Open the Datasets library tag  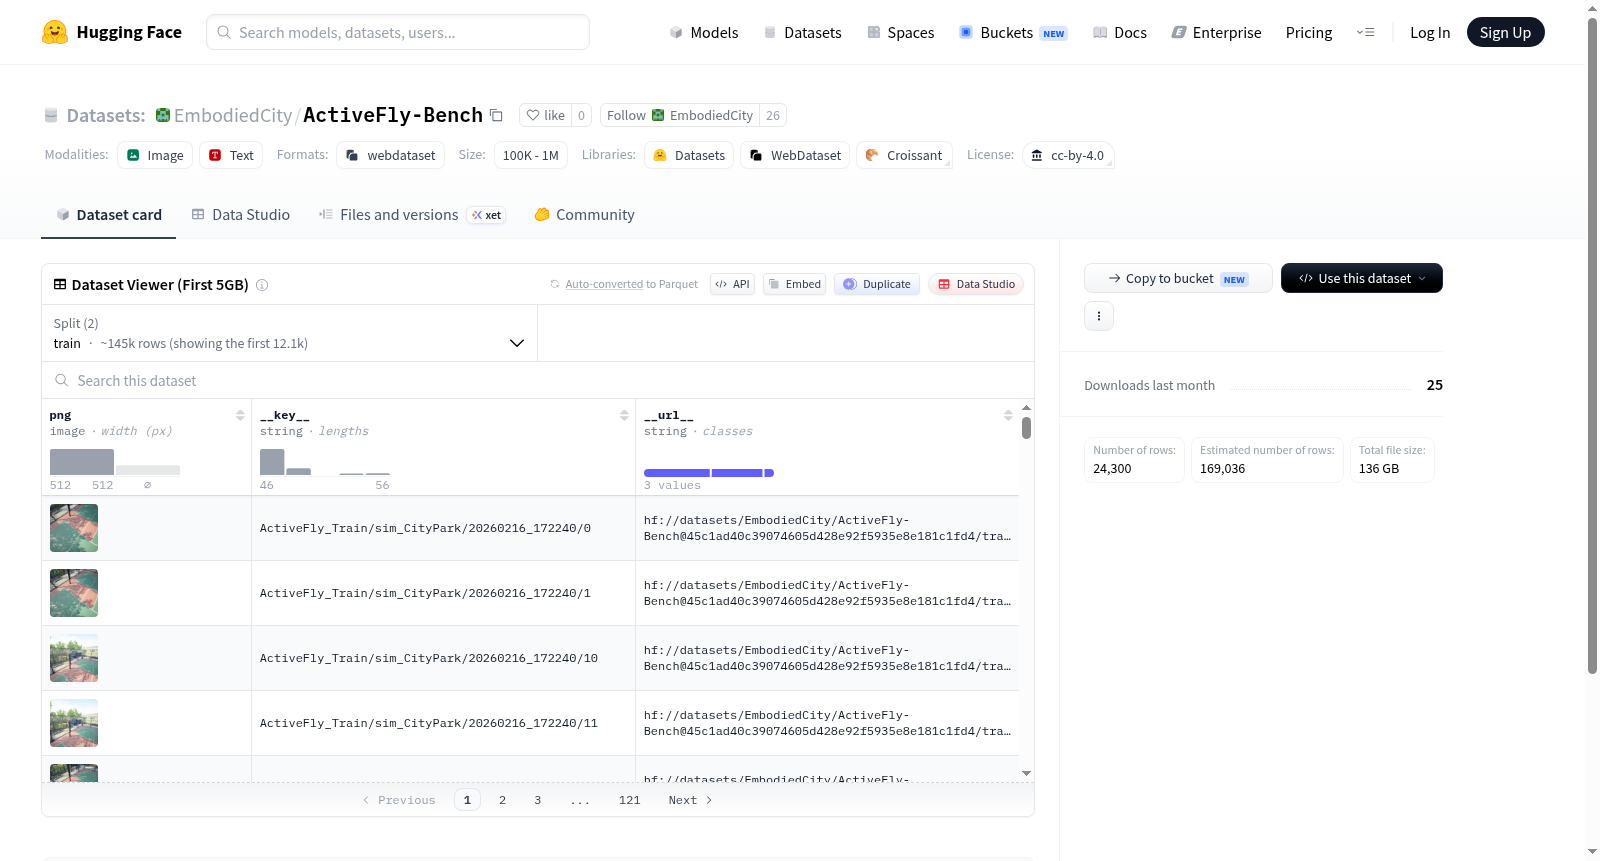689,155
